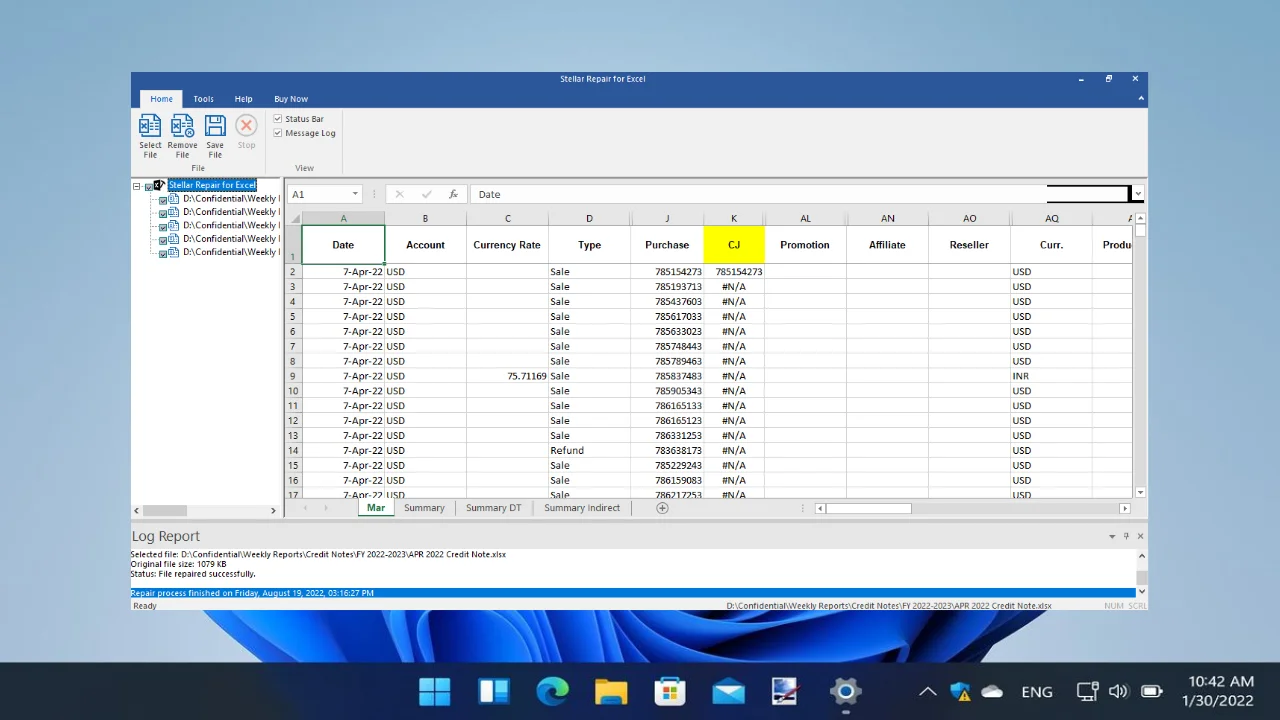Viewport: 1280px width, 720px height.
Task: Open the Log Report options dropdown arrow
Action: (1112, 536)
